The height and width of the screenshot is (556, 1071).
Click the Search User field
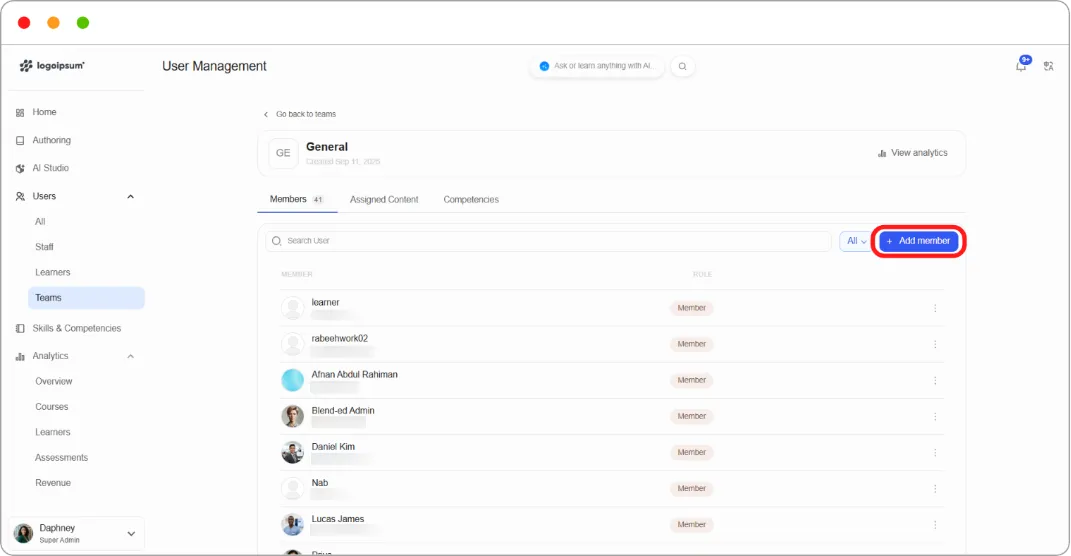[x=548, y=241]
